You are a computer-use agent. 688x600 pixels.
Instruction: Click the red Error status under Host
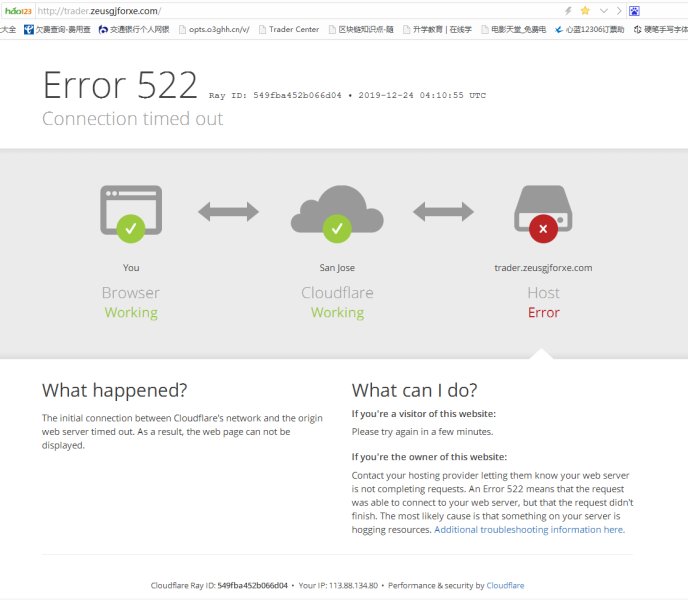544,313
